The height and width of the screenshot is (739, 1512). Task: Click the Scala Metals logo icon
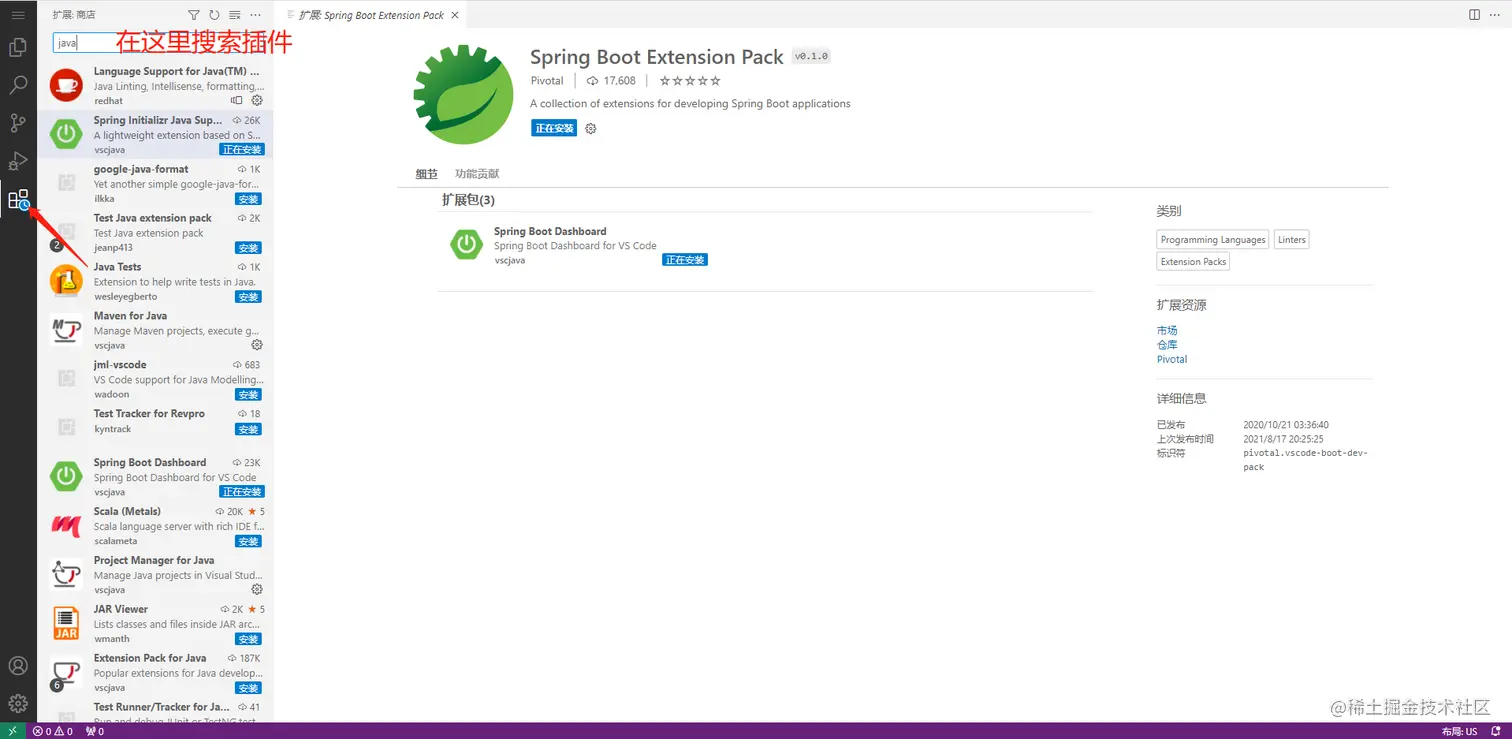click(x=66, y=526)
